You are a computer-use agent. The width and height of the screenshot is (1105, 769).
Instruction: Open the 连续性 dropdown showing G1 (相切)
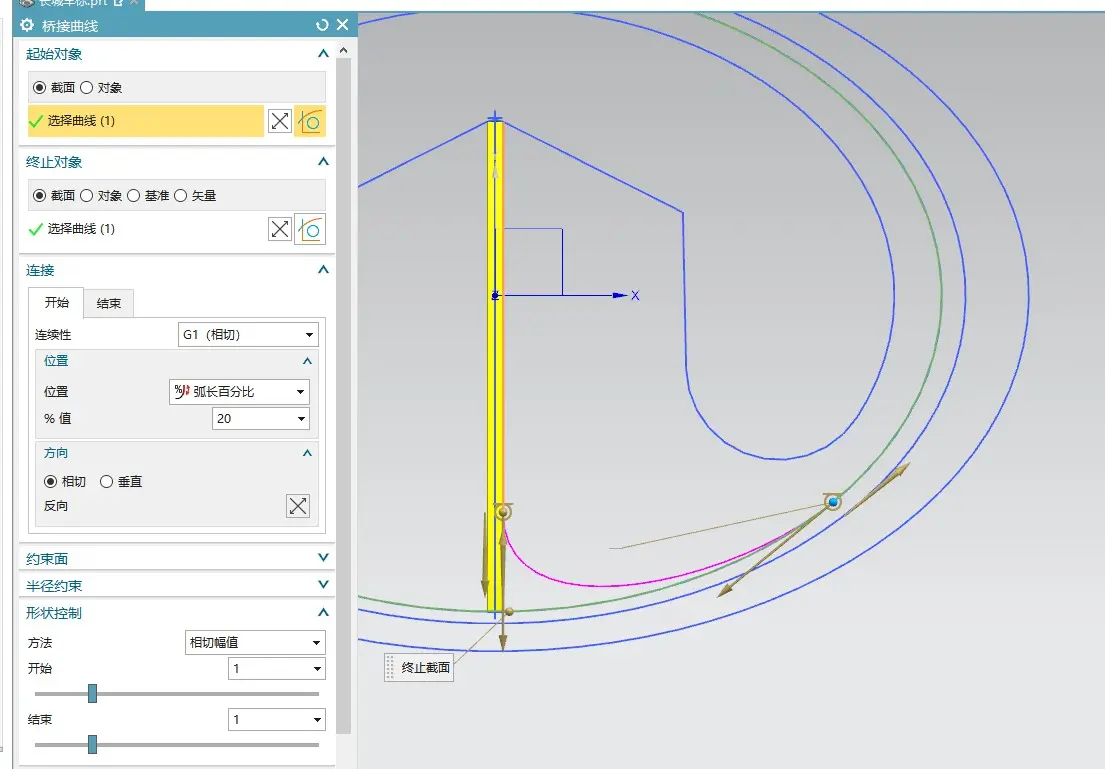pyautogui.click(x=248, y=335)
